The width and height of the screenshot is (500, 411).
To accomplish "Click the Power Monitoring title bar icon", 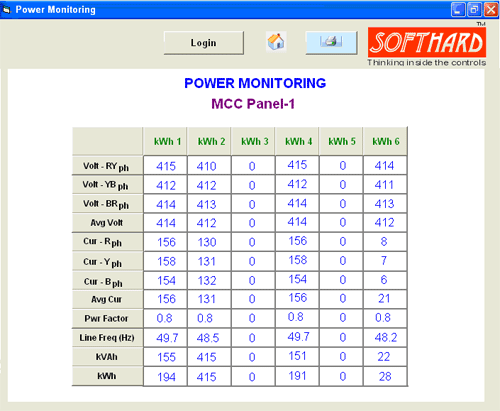I will point(7,10).
